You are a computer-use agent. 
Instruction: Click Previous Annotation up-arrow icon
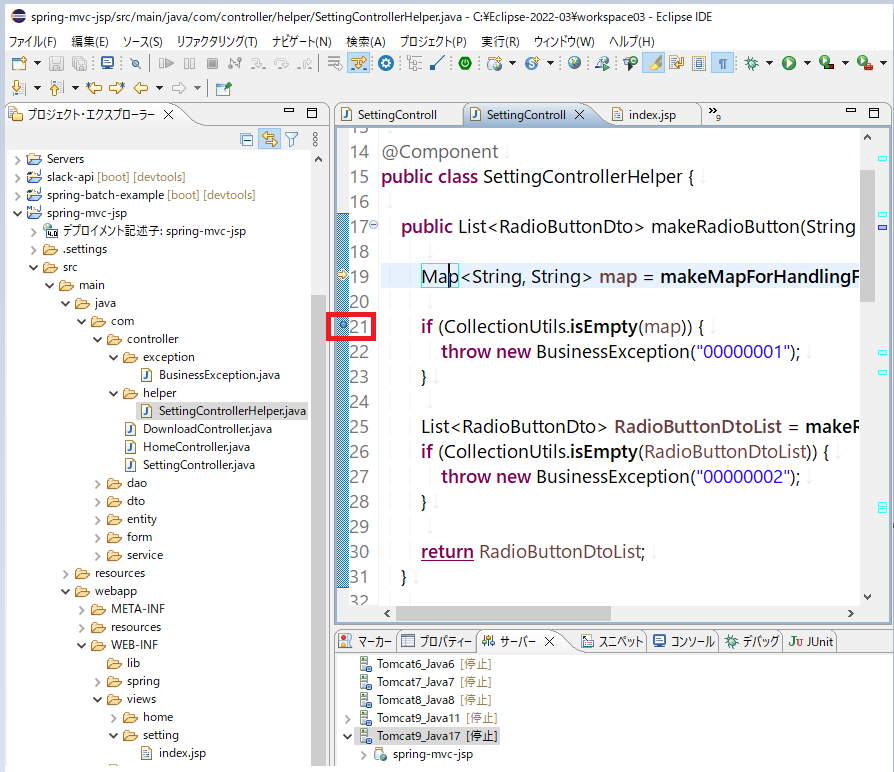pos(56,88)
